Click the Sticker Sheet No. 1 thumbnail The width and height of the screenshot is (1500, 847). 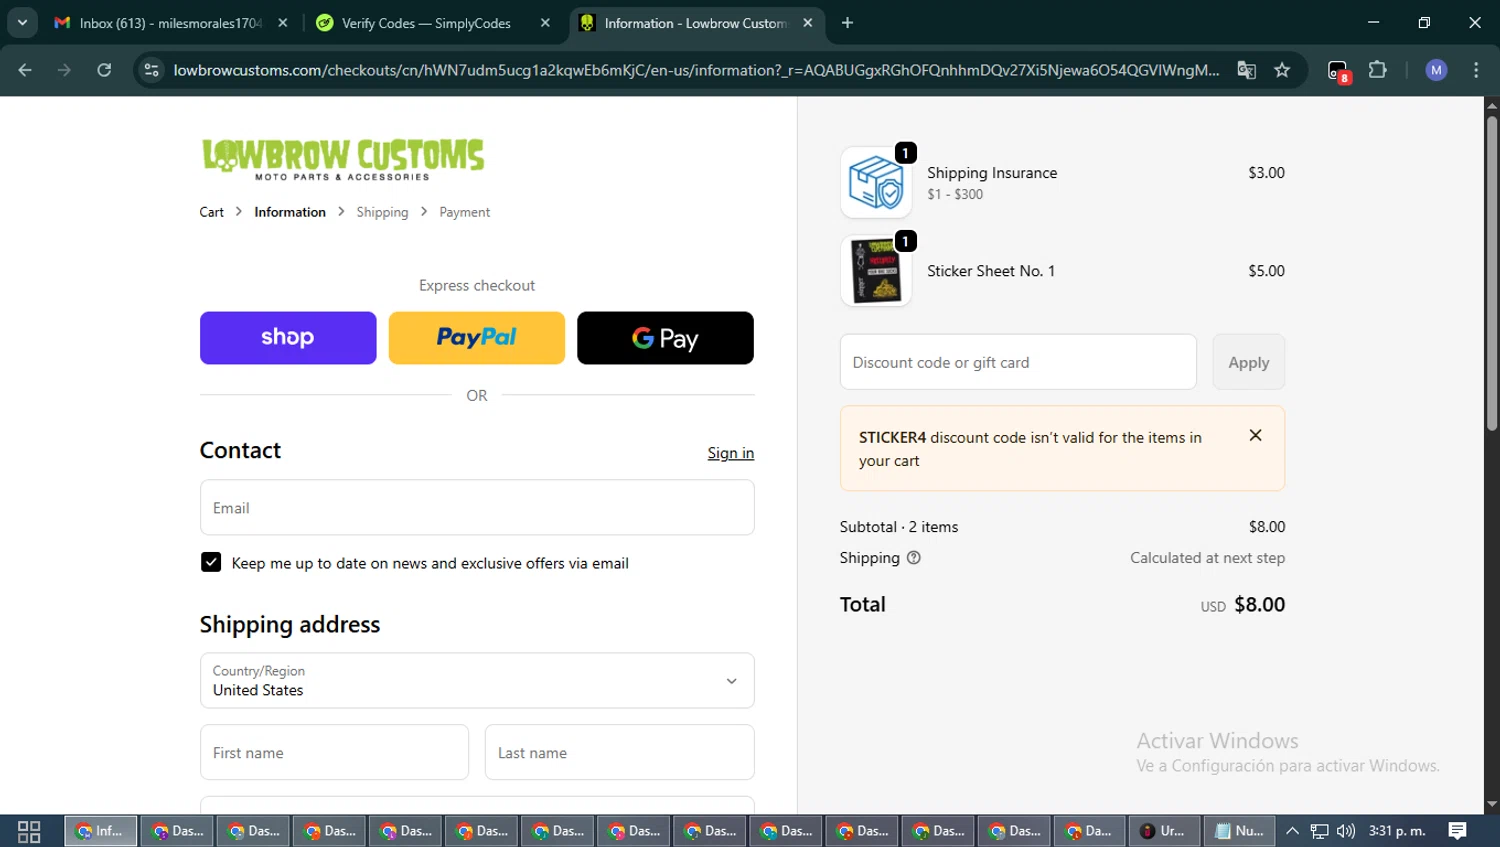876,271
